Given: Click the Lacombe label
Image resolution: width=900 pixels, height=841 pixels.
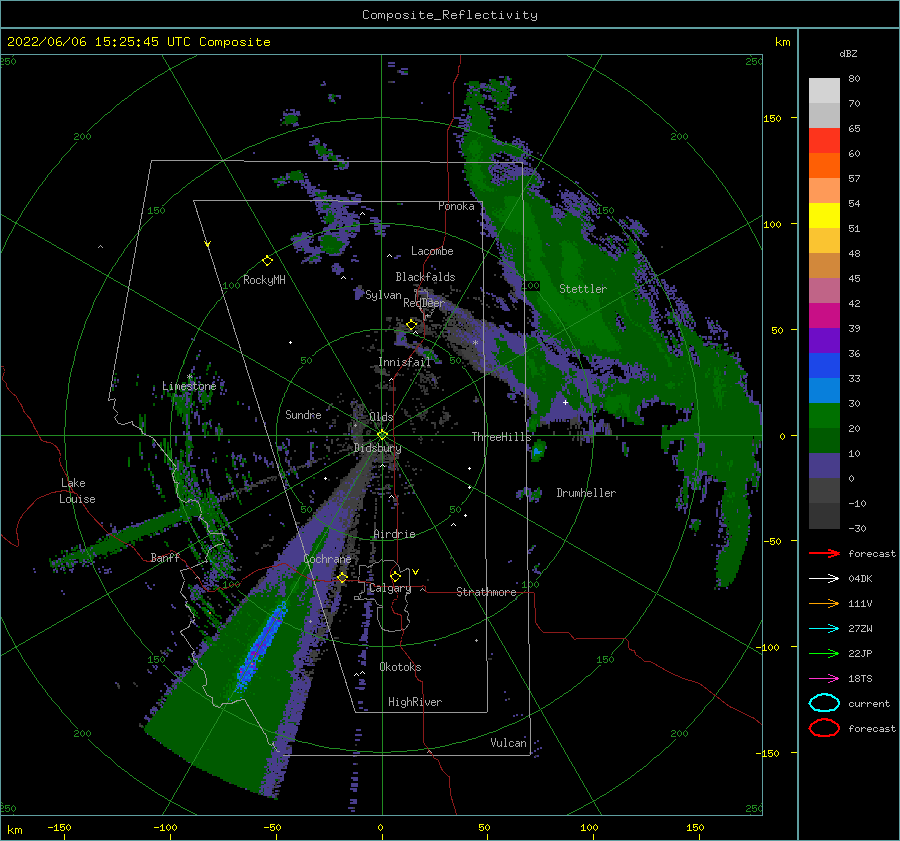Looking at the screenshot, I should 432,251.
